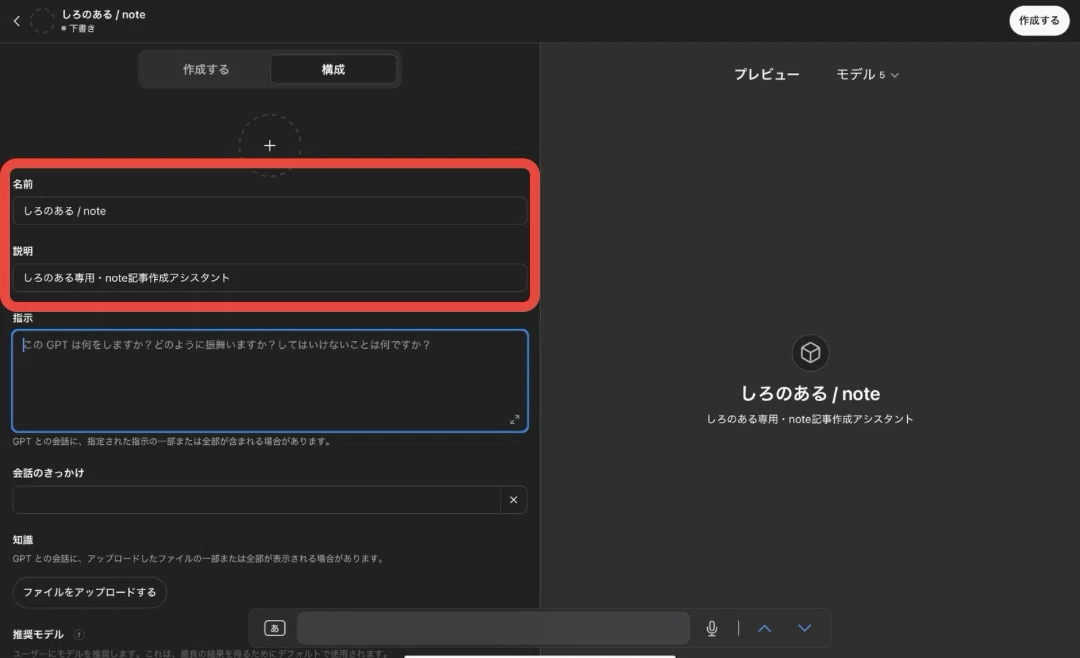Go back using the top-left arrow
The height and width of the screenshot is (658, 1080).
17,21
